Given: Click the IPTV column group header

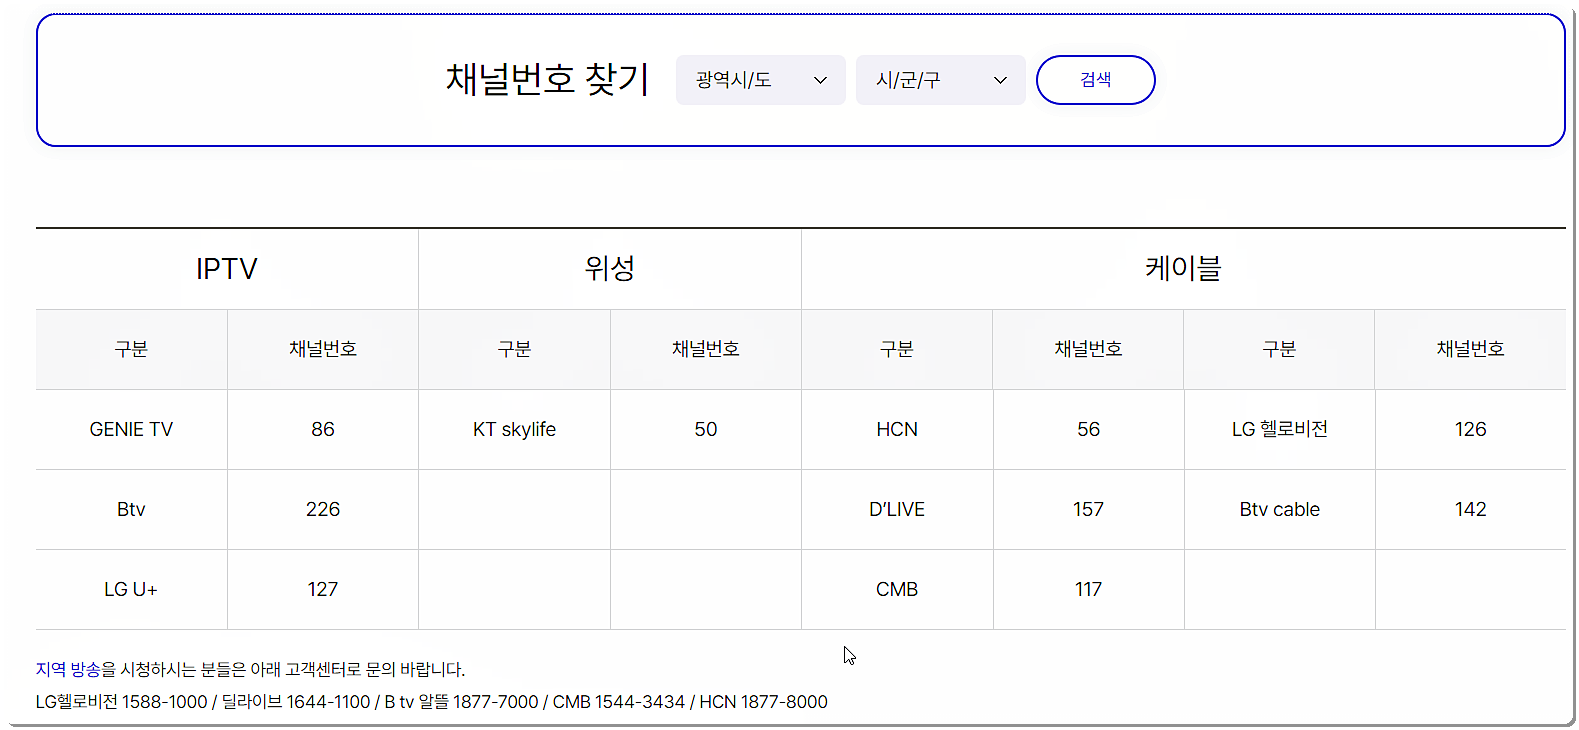Looking at the screenshot, I should coord(227,269).
